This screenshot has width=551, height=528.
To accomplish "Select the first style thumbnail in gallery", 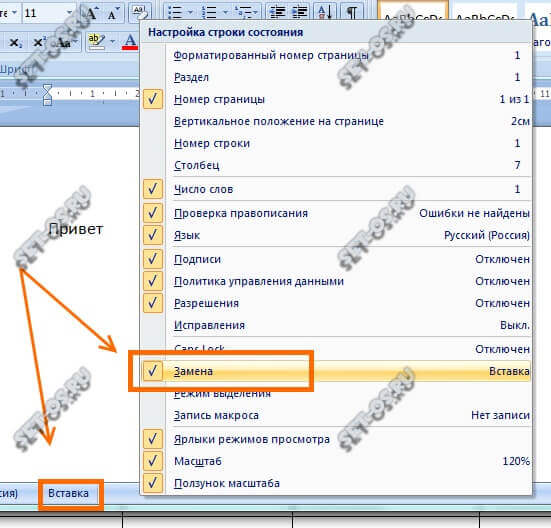I will 413,11.
